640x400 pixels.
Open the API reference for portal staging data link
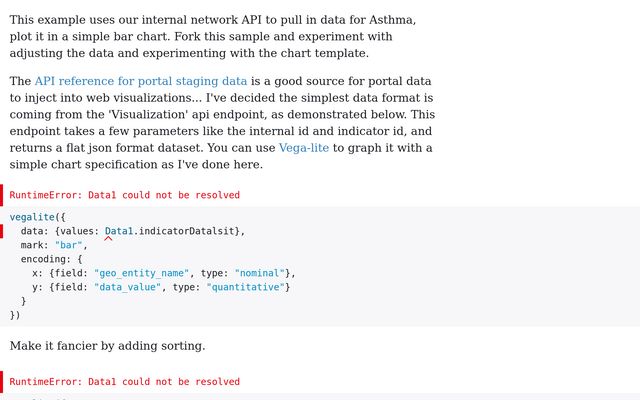[x=140, y=81]
